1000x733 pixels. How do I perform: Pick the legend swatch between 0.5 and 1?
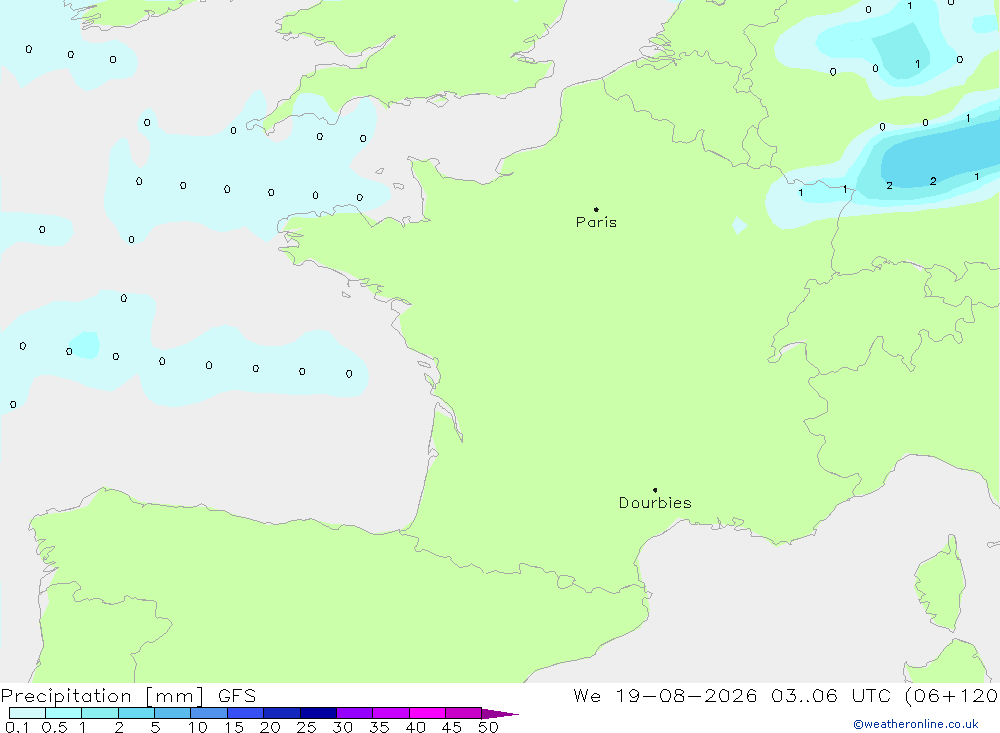click(63, 713)
